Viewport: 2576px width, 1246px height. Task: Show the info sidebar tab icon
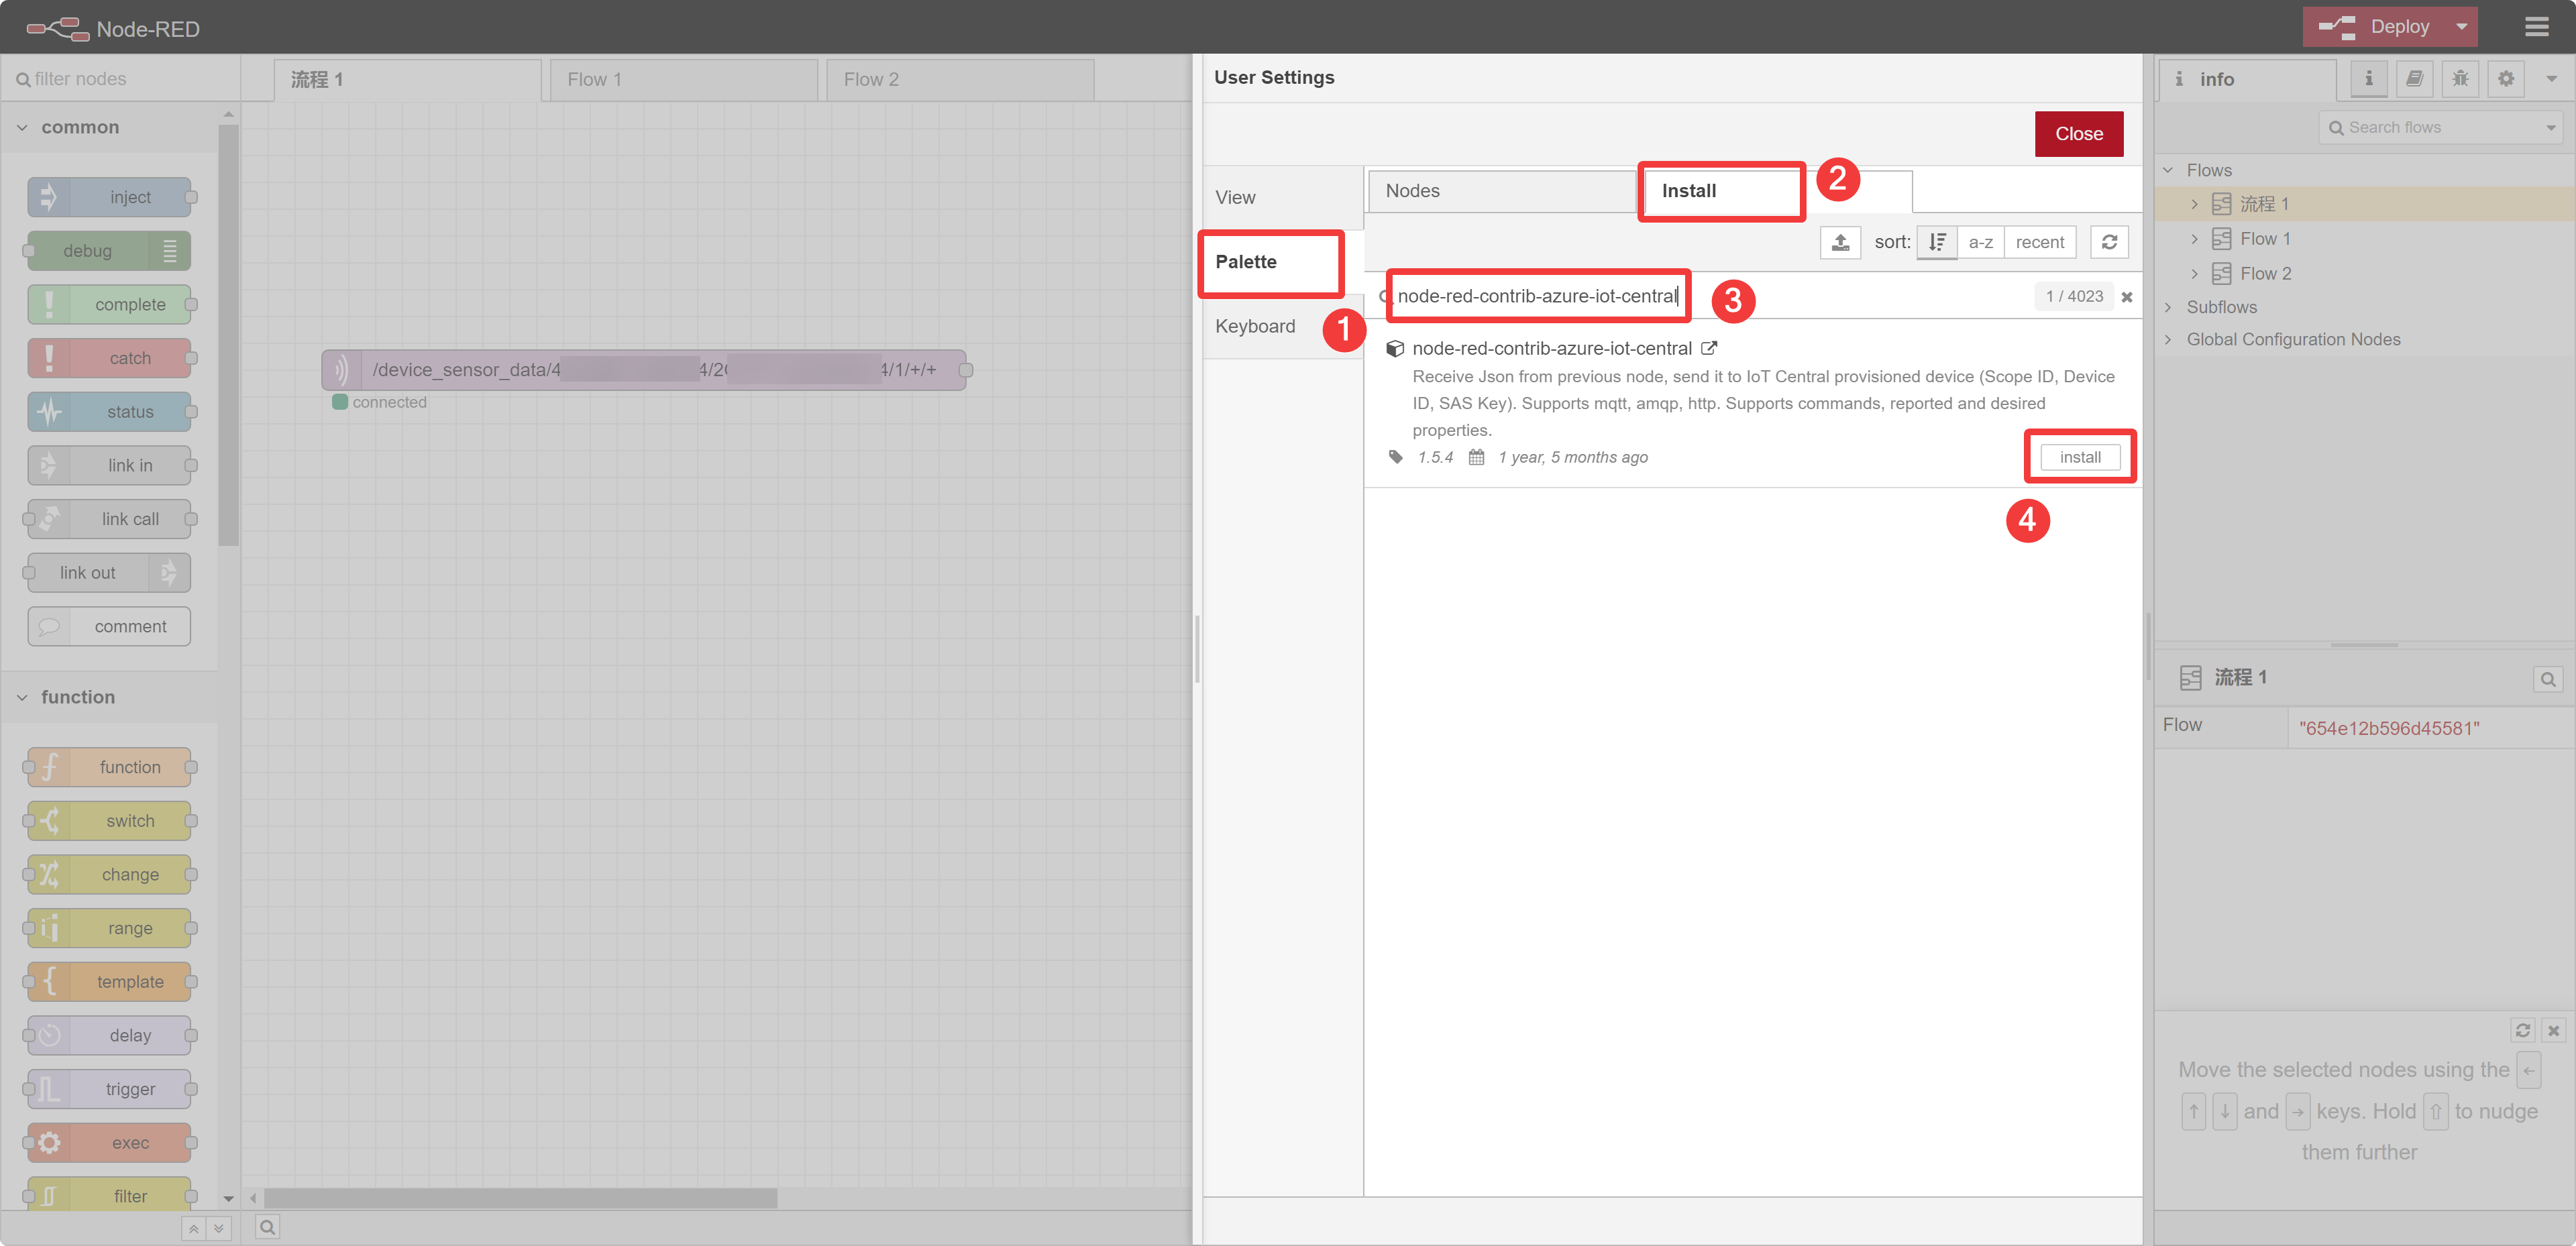(x=2368, y=79)
